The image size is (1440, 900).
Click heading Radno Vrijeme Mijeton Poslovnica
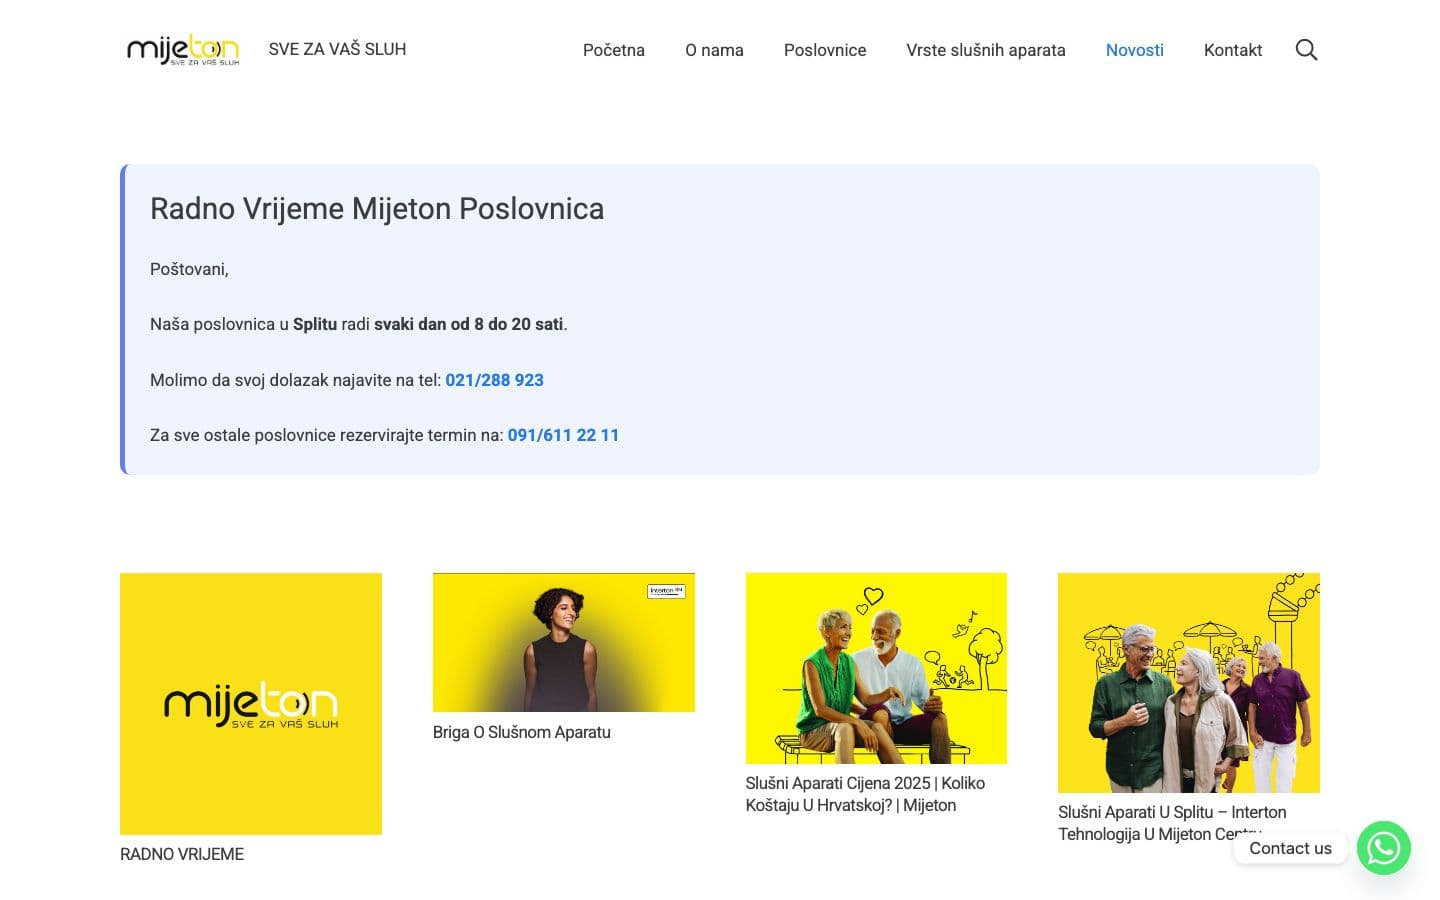[x=377, y=209]
